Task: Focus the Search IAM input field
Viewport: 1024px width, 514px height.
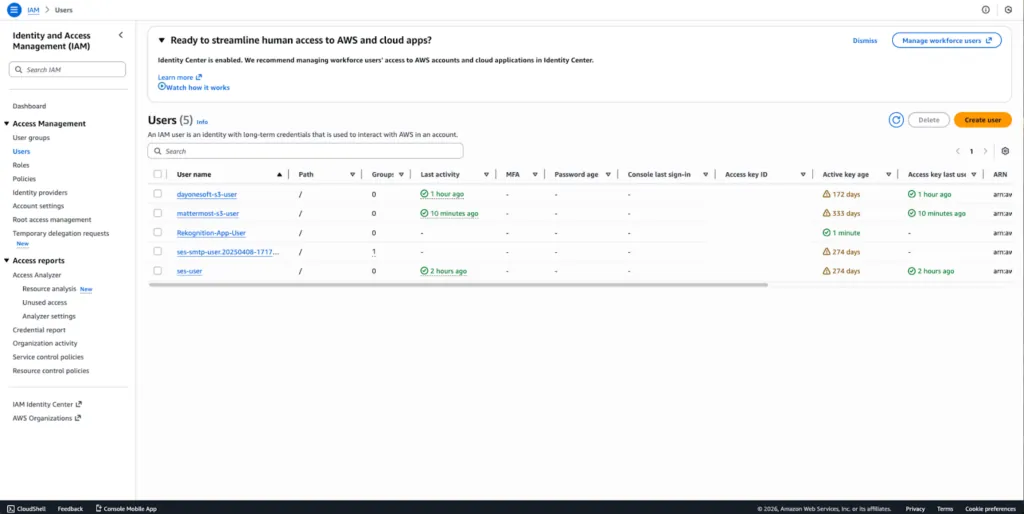Action: [67, 69]
